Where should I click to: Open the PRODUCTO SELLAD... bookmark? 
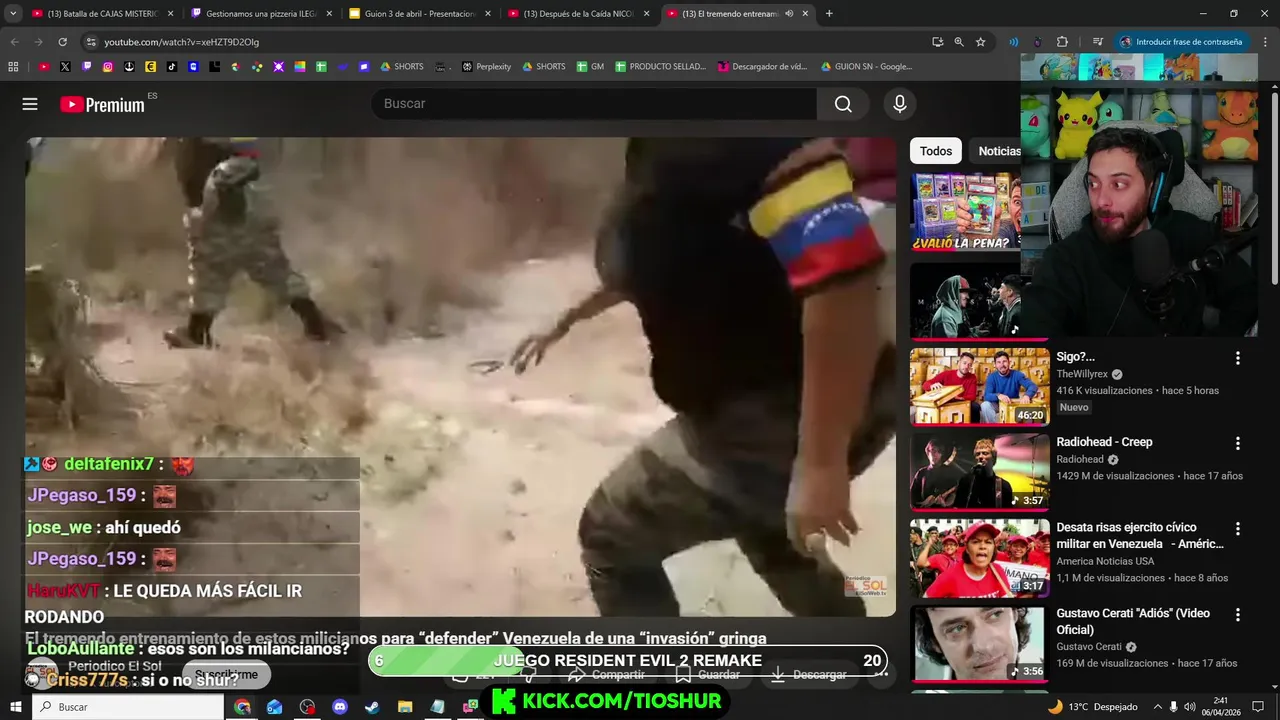(661, 67)
